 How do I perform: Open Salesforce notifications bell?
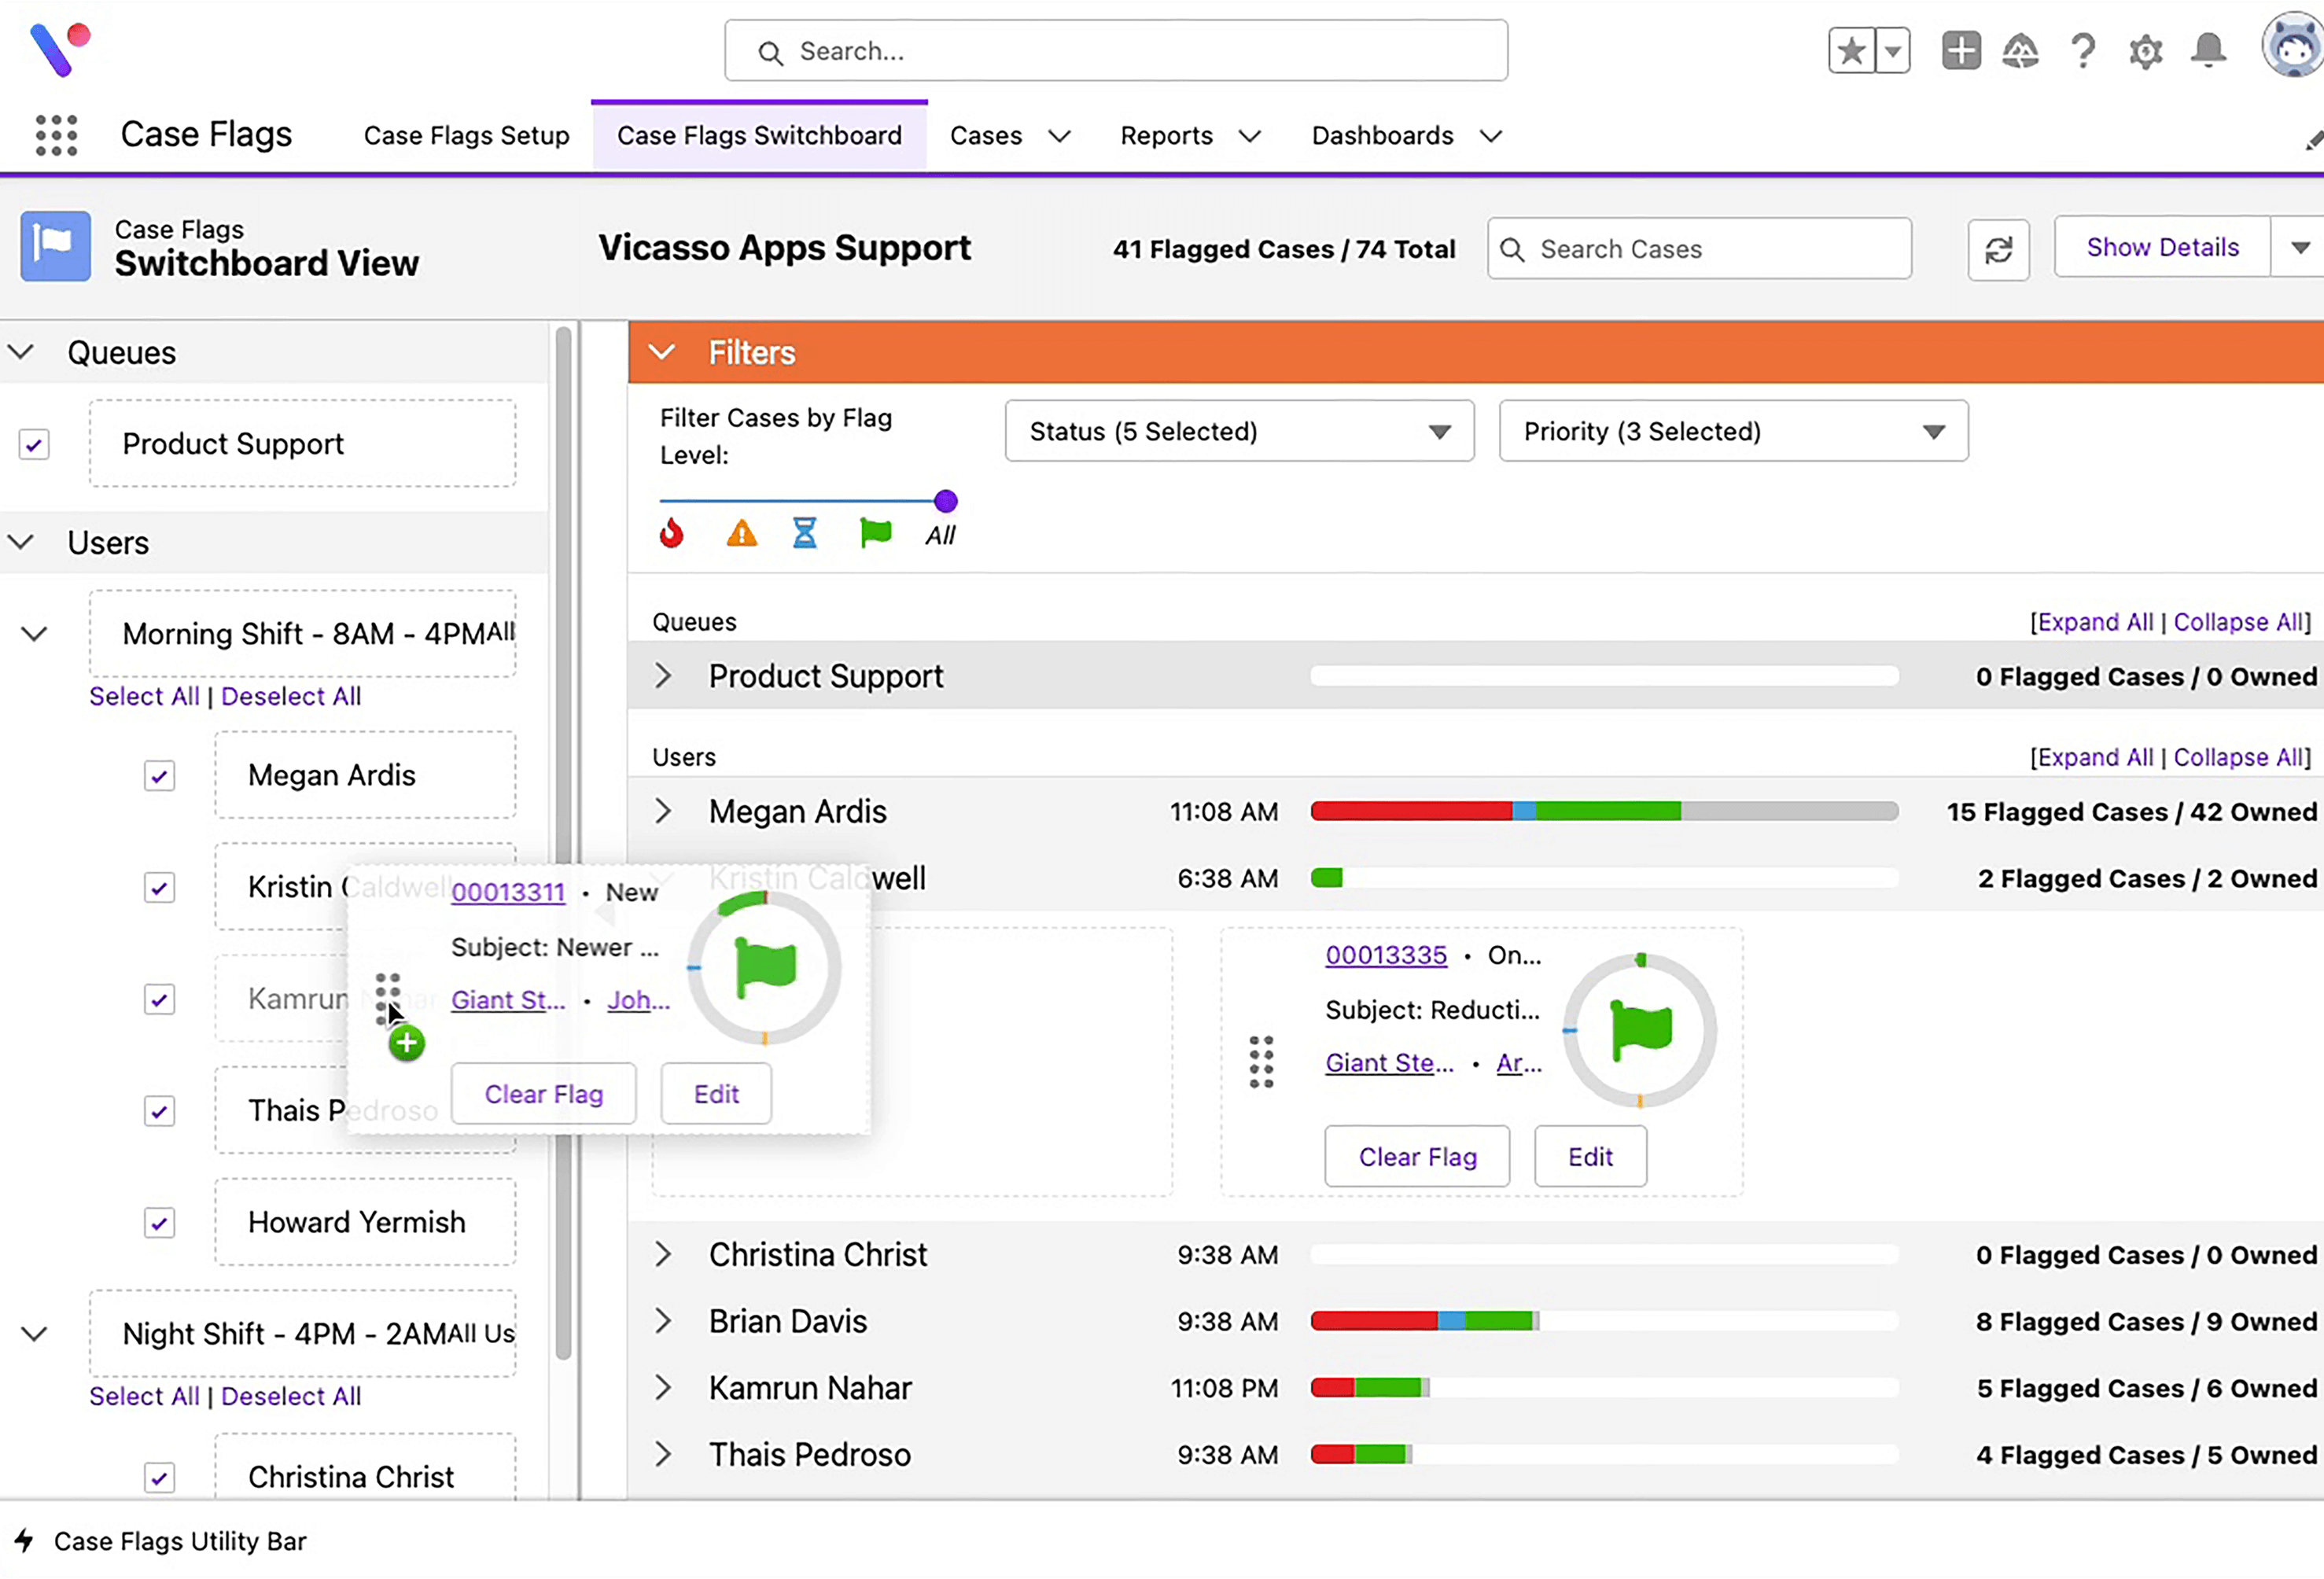click(x=2209, y=50)
